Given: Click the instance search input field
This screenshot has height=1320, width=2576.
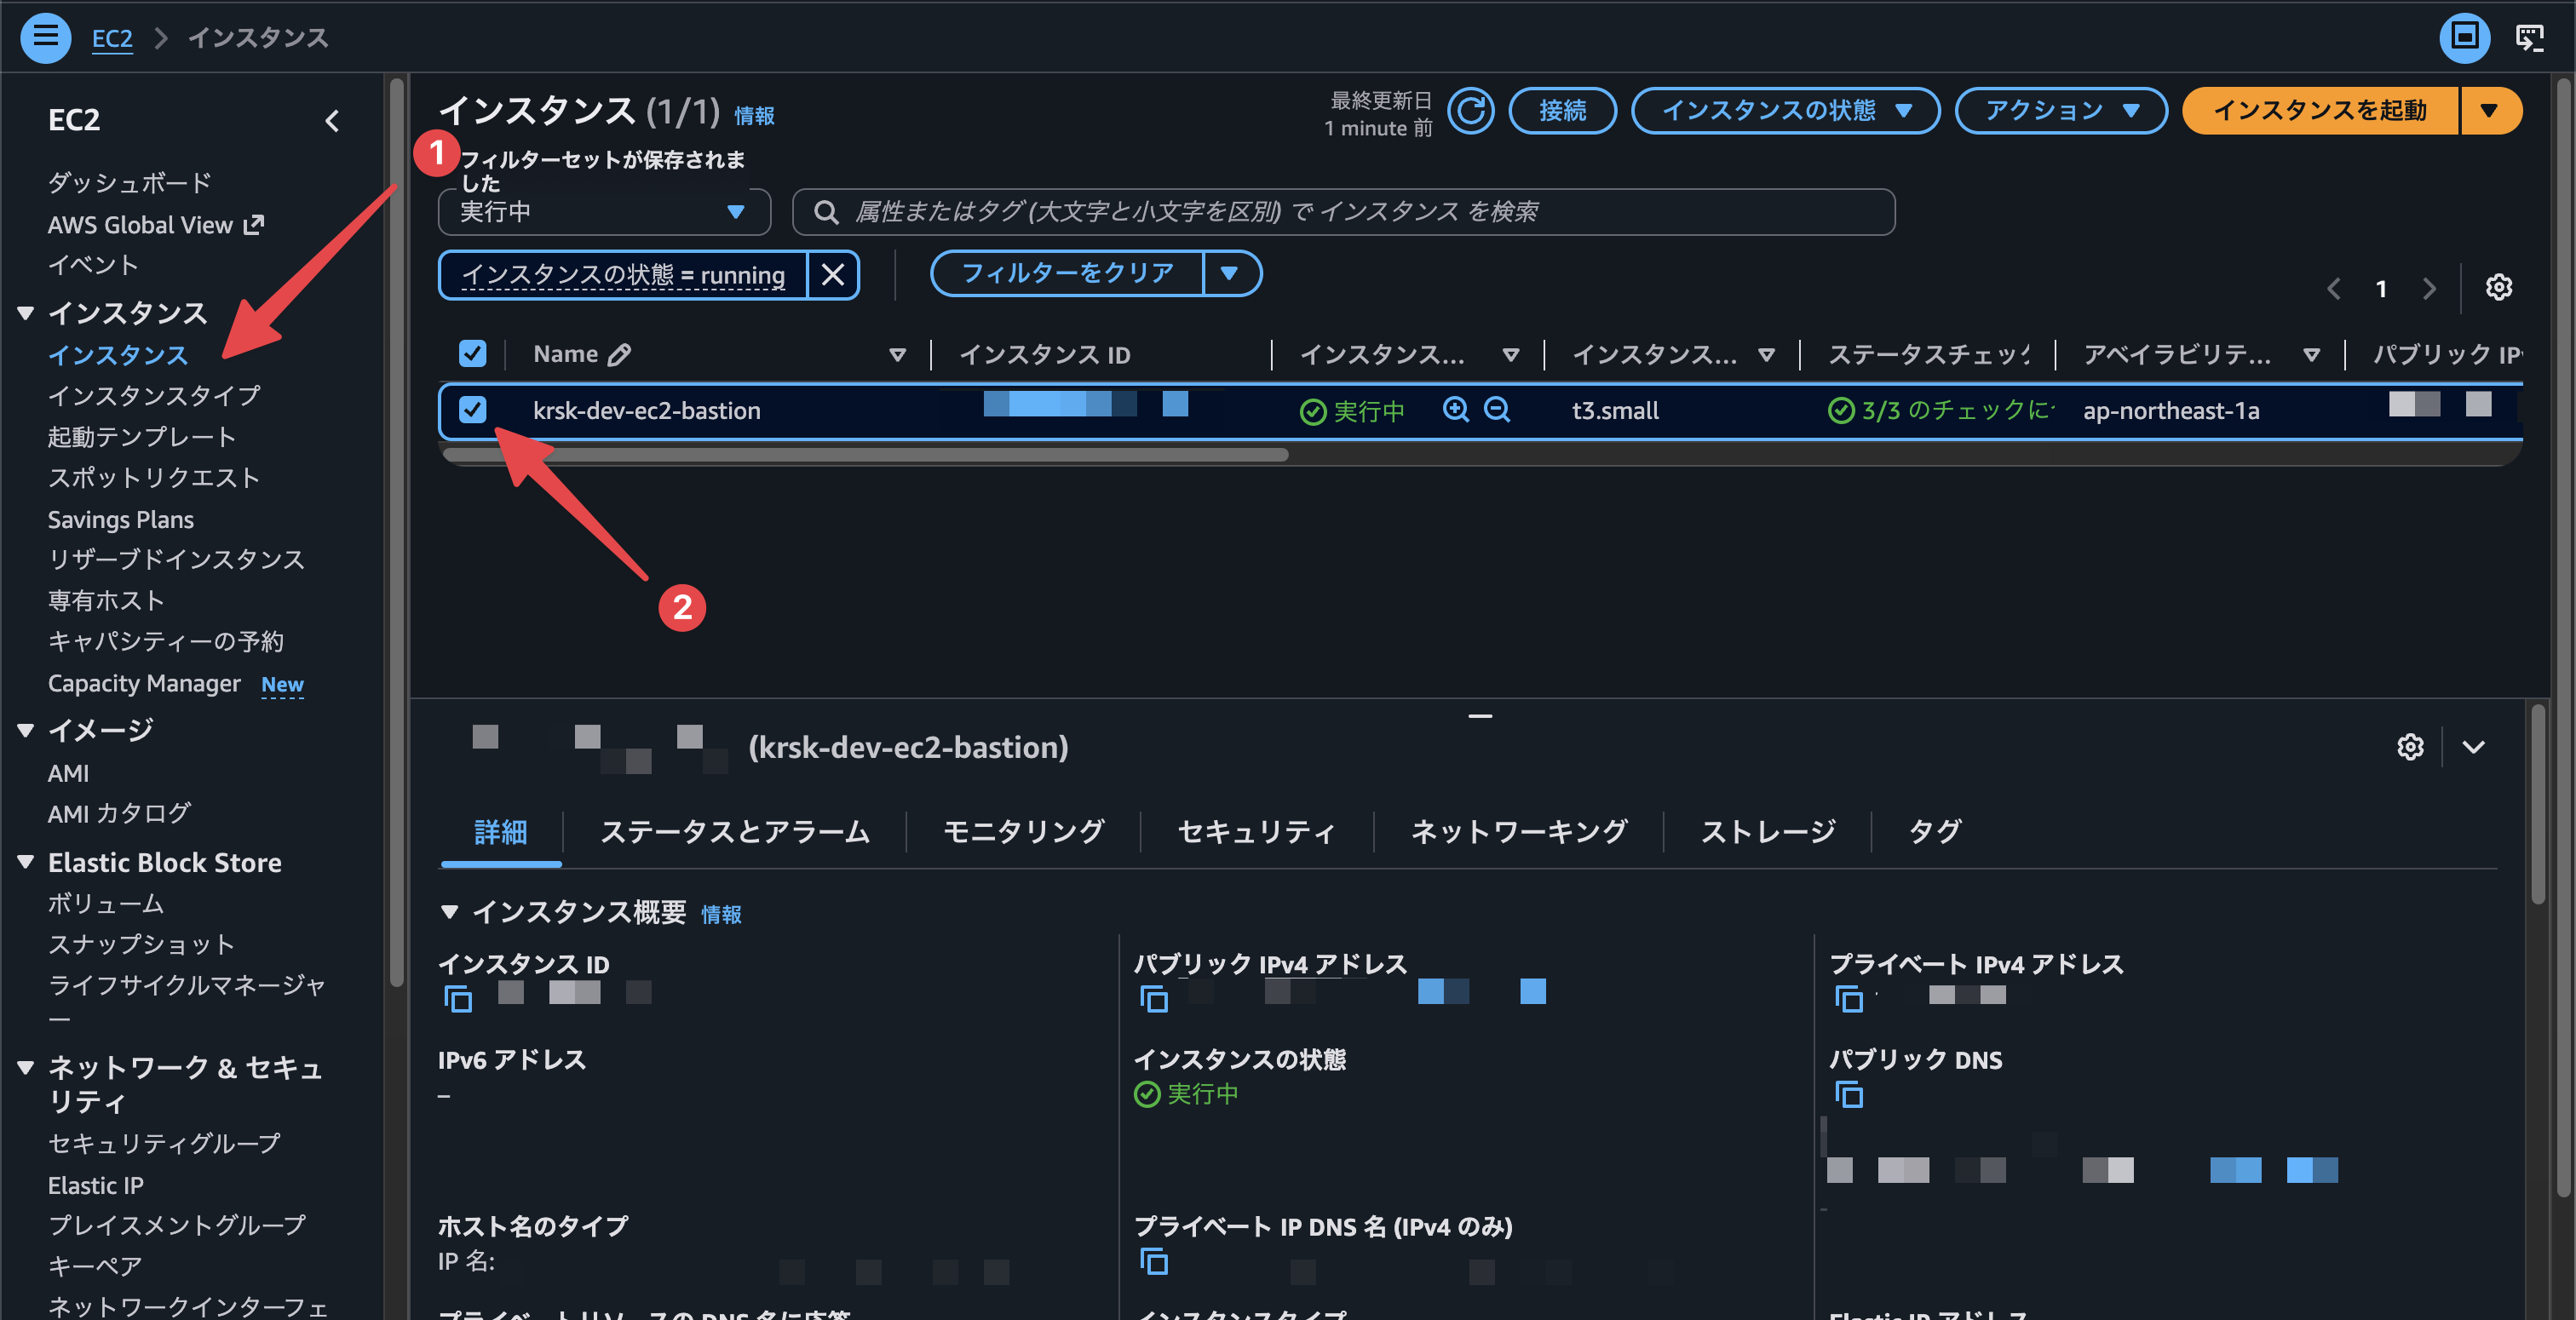Looking at the screenshot, I should pyautogui.click(x=1343, y=212).
